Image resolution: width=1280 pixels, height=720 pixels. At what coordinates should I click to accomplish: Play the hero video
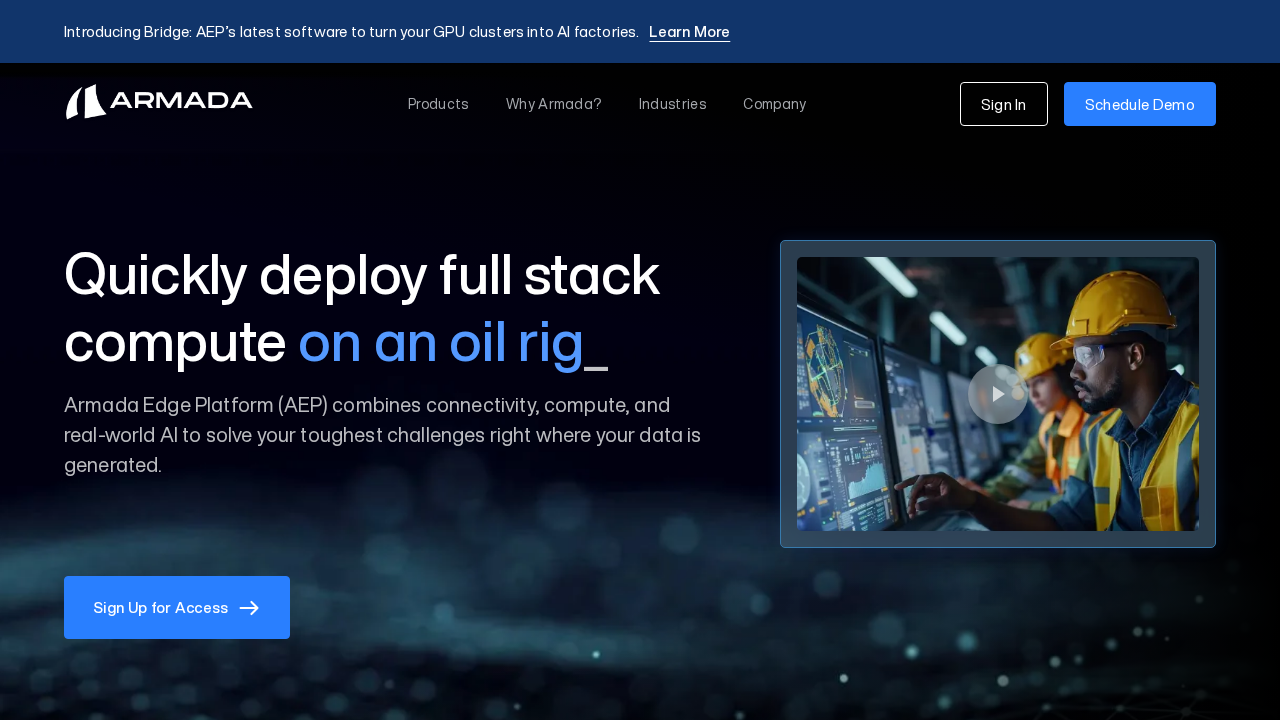tap(997, 394)
